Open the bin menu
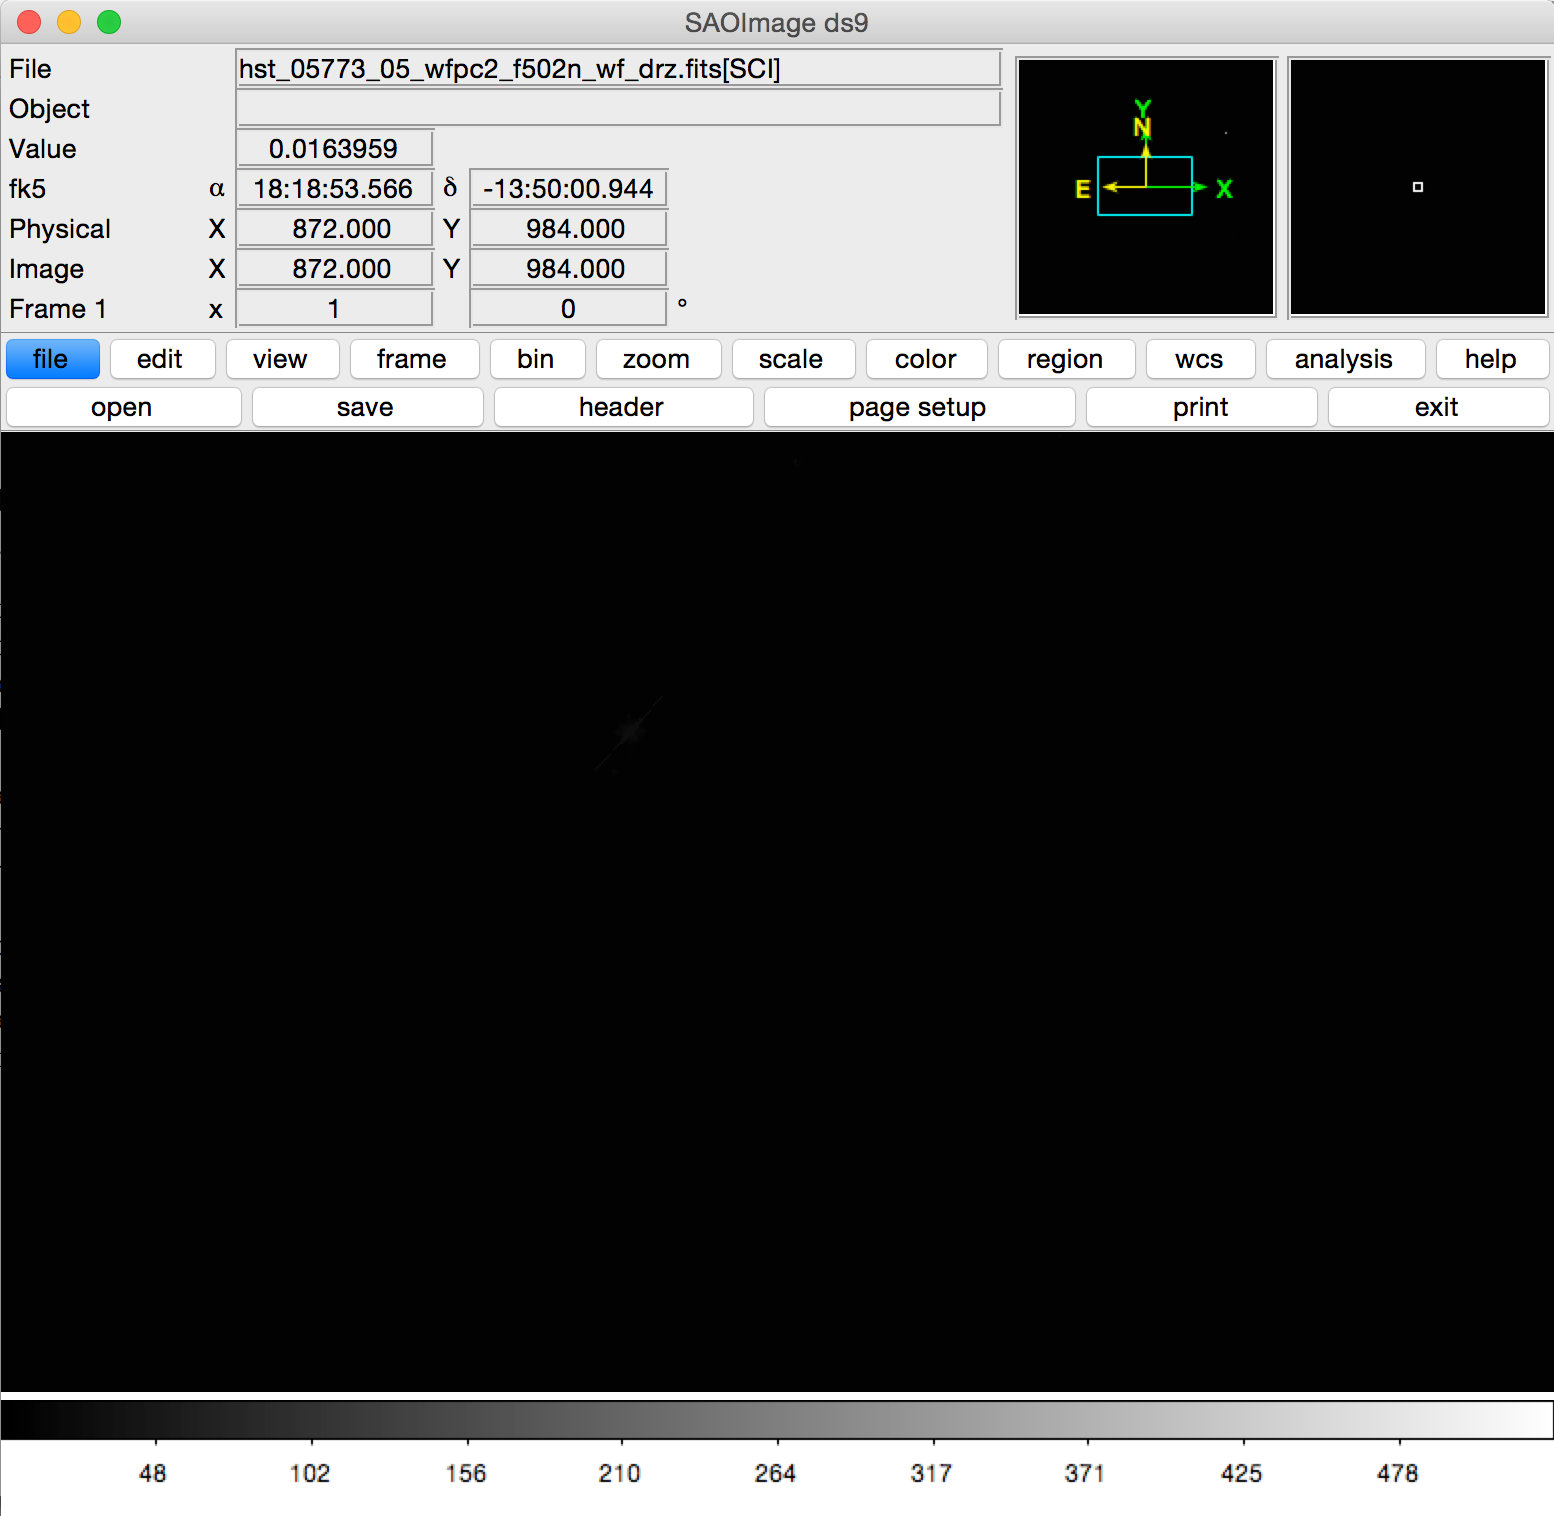The width and height of the screenshot is (1554, 1516). pyautogui.click(x=537, y=359)
